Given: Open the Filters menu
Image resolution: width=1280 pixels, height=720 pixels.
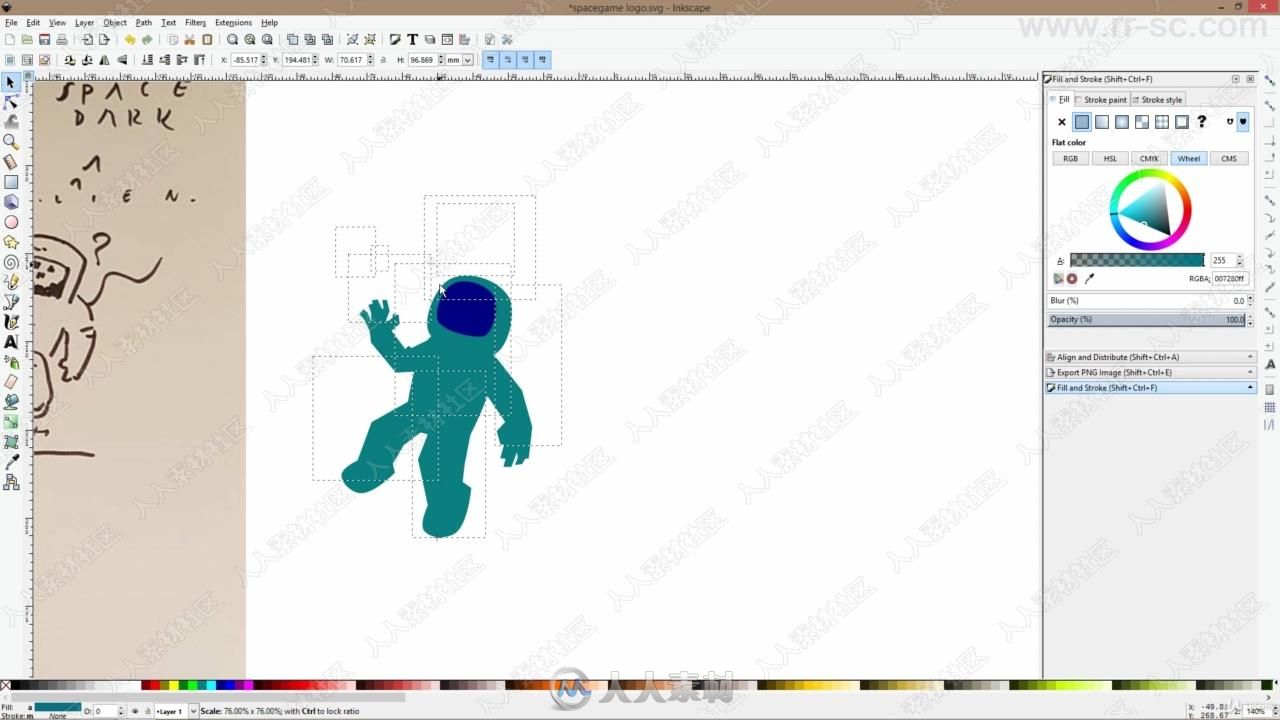Looking at the screenshot, I should pos(195,22).
